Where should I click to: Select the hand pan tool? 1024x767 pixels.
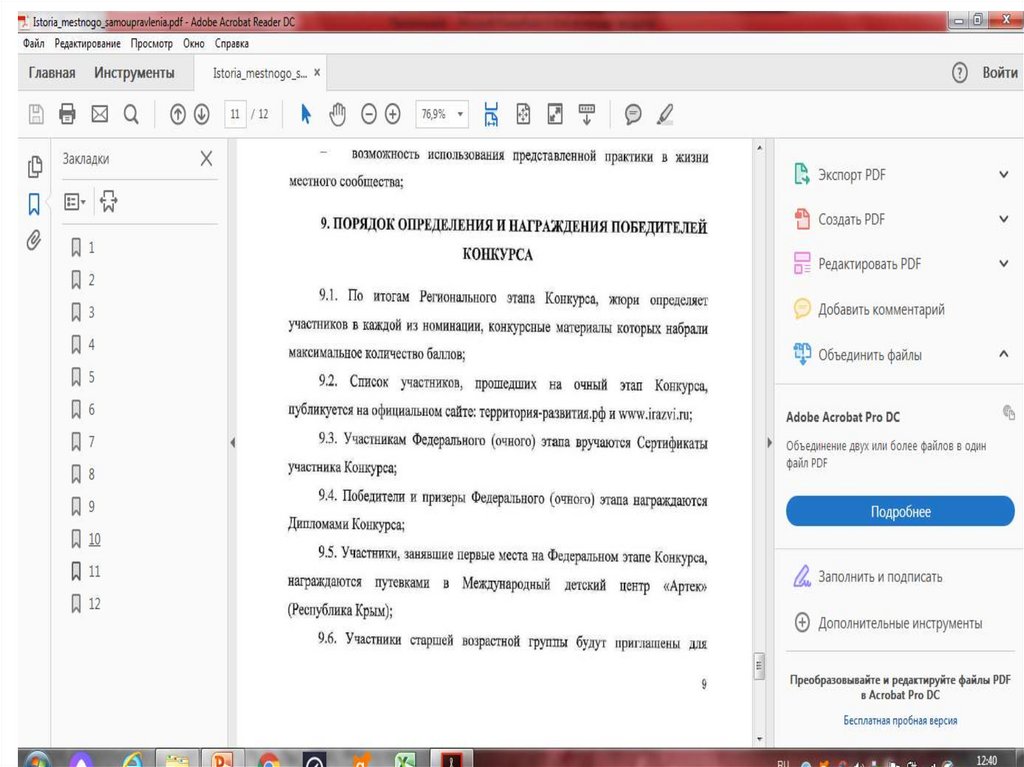click(337, 115)
